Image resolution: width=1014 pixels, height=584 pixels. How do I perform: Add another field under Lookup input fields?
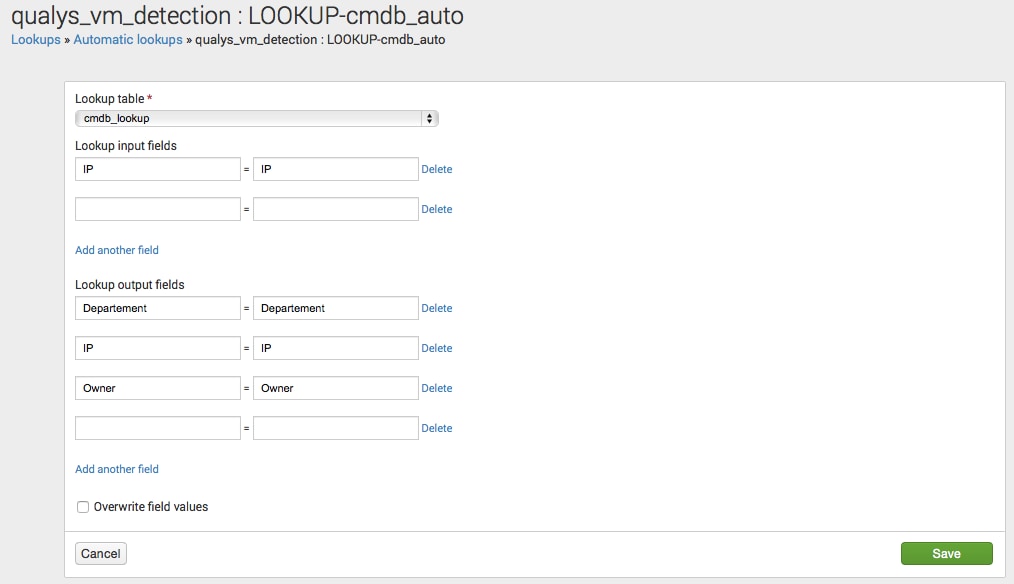tap(117, 250)
